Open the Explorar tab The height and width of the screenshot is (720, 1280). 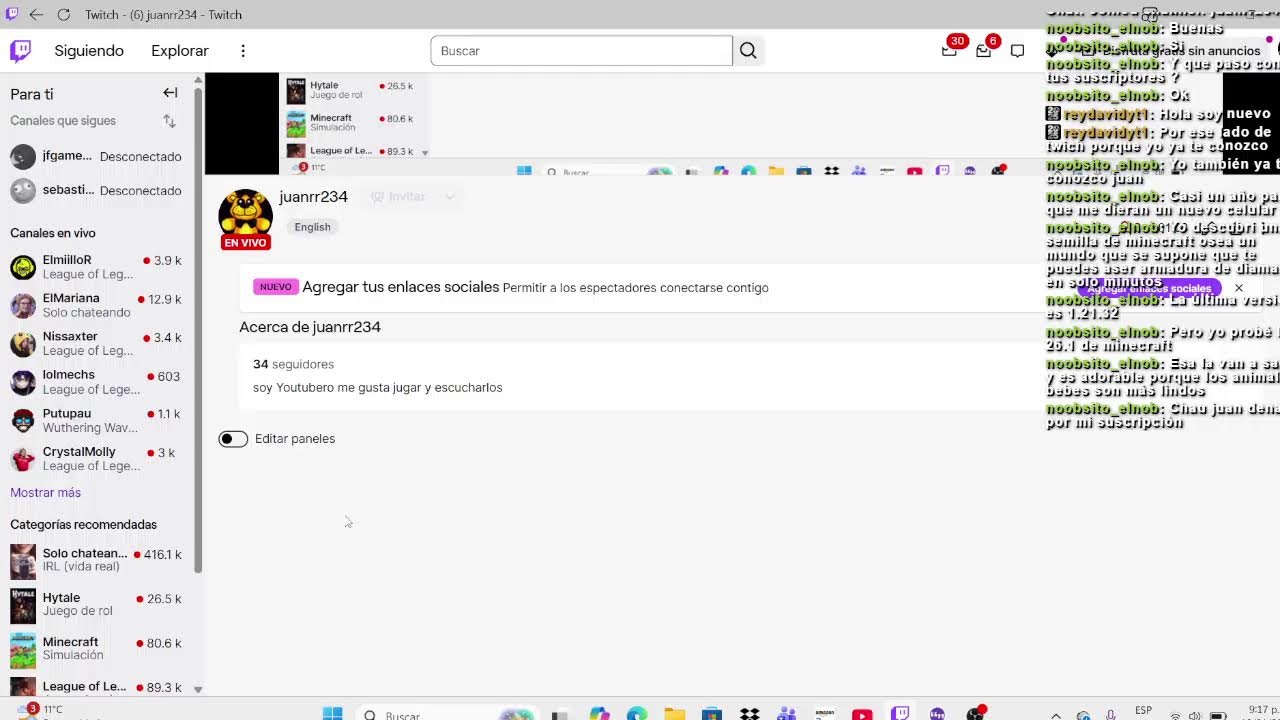(180, 51)
